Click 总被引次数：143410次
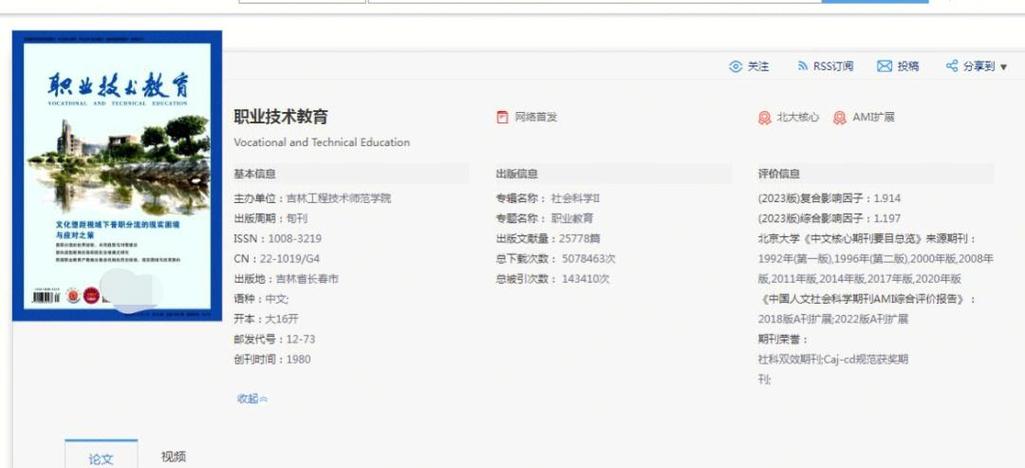 click(x=553, y=279)
